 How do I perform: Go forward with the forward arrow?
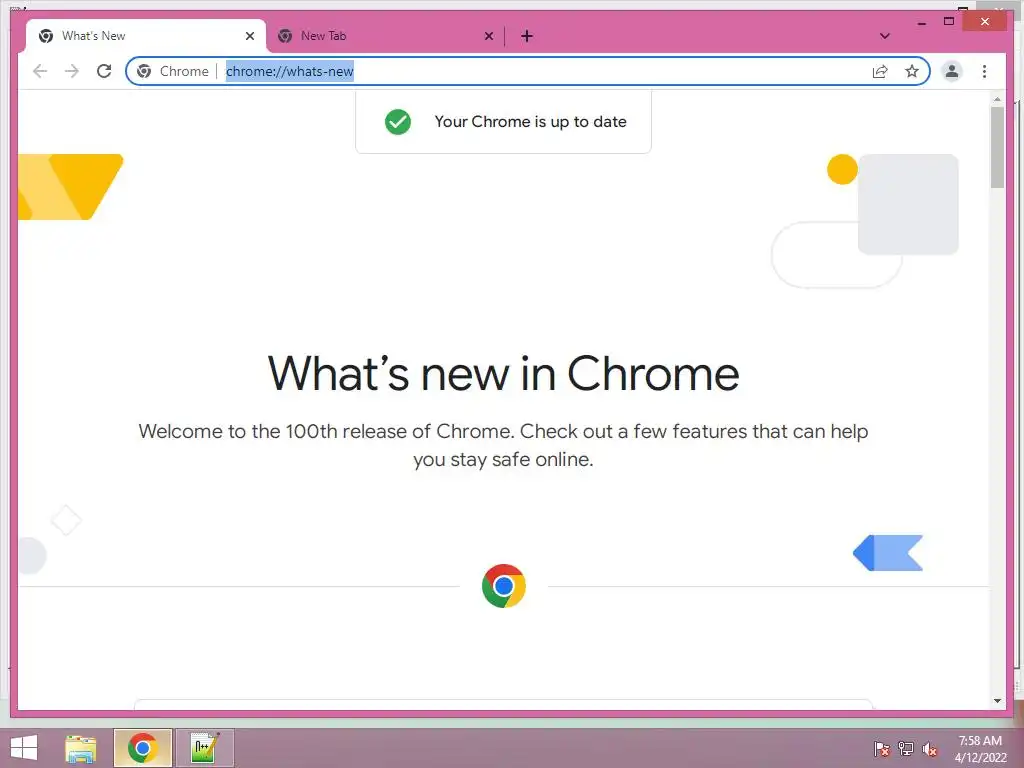coord(72,71)
